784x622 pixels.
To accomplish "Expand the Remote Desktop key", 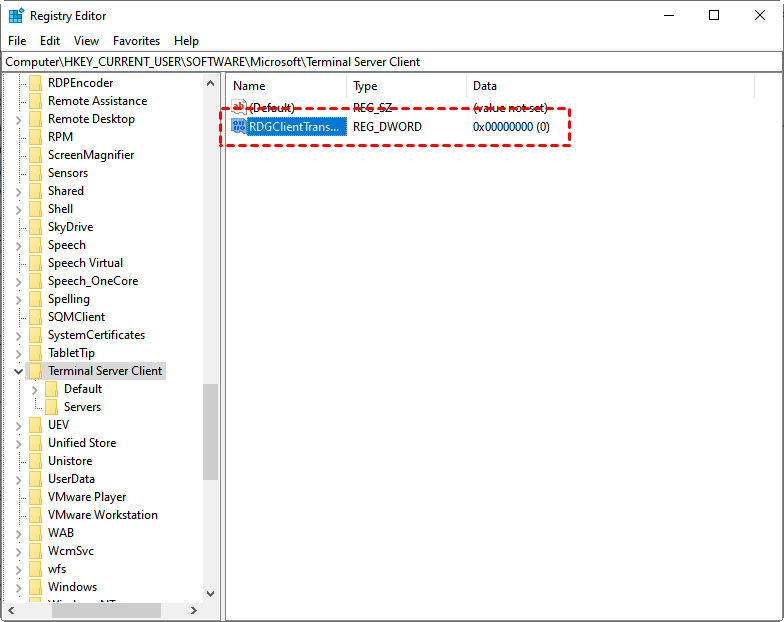I will pos(18,120).
